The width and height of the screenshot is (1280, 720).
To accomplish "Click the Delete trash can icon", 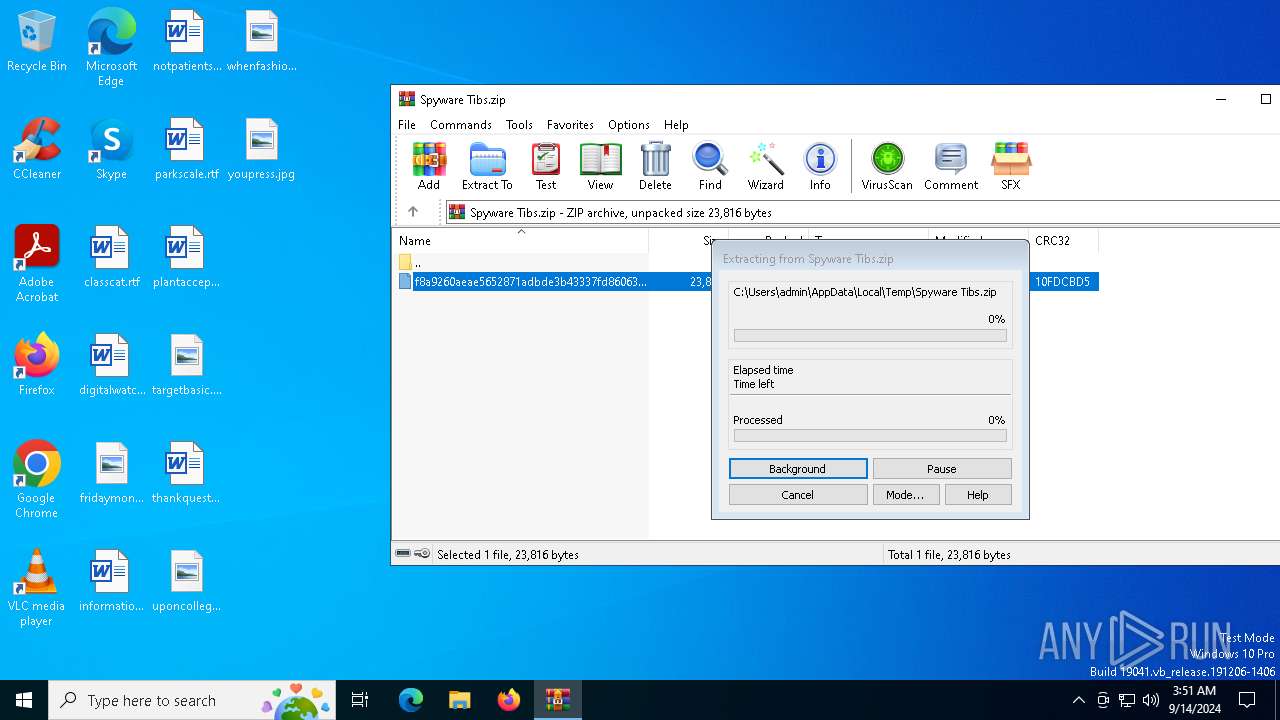I will coord(655,166).
